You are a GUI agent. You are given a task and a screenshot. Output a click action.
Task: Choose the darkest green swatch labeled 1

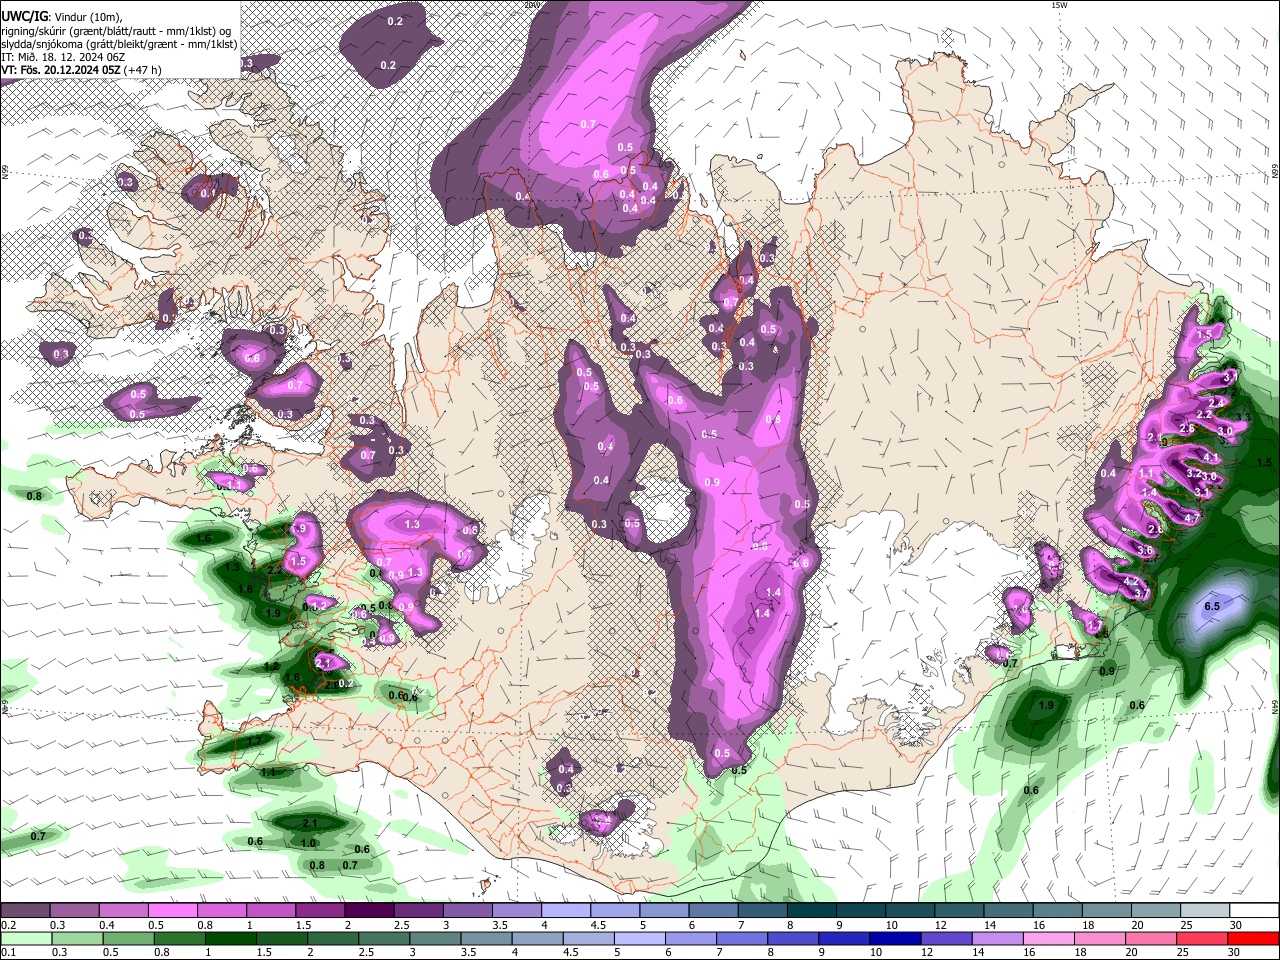click(x=230, y=939)
